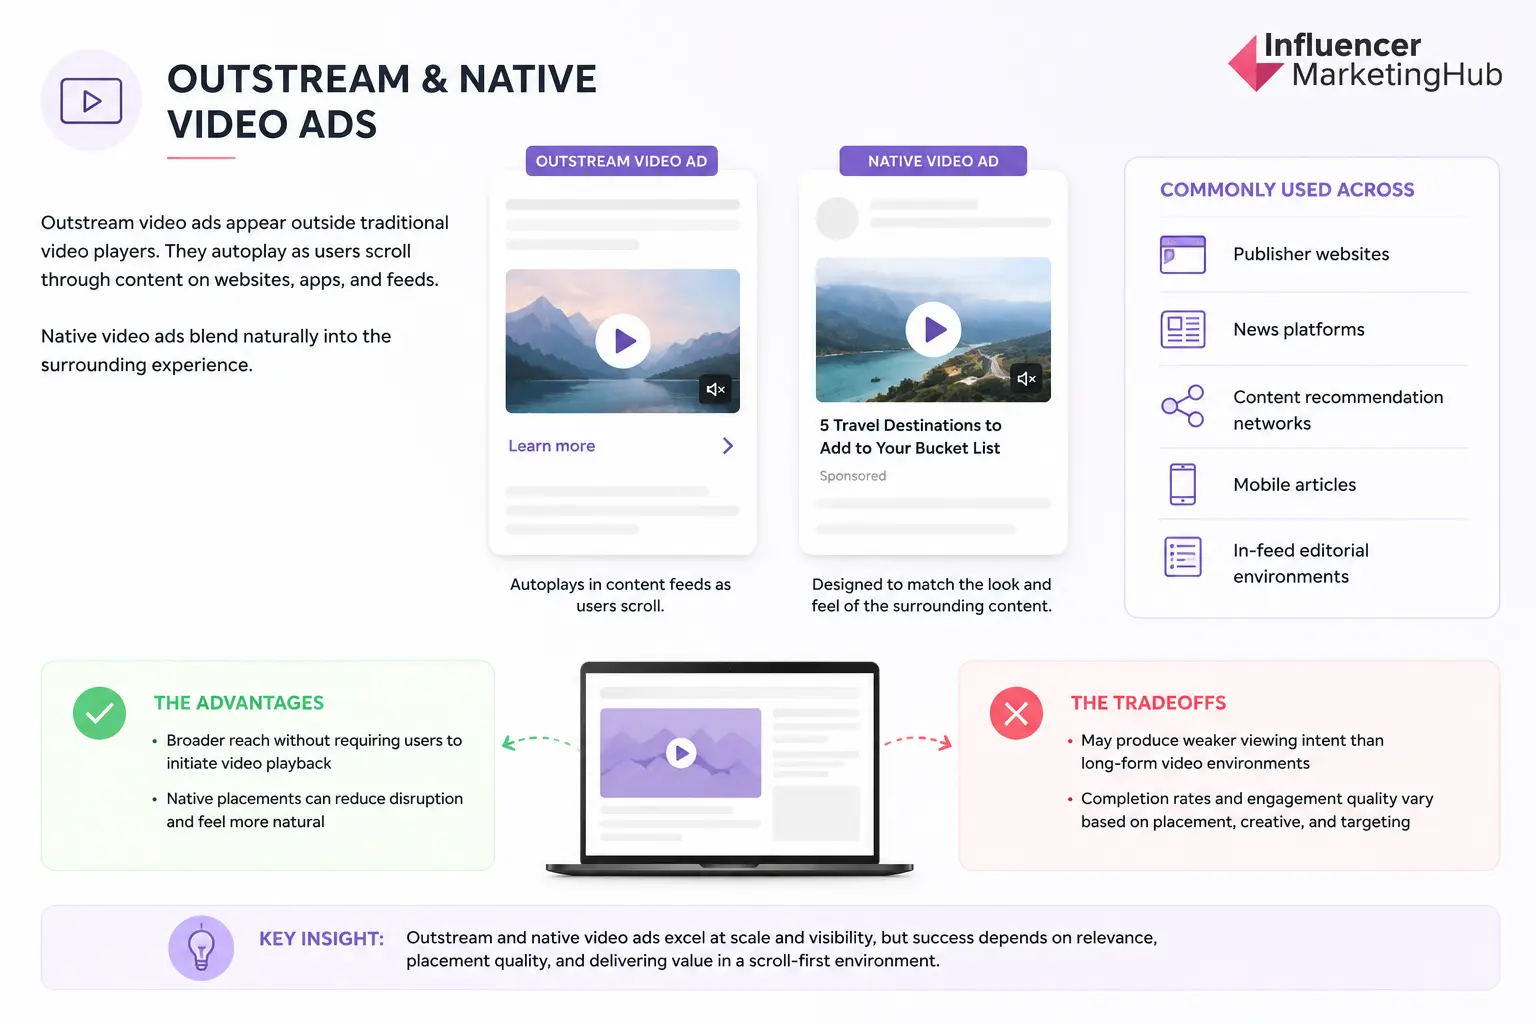
Task: Unmute the native video ad
Action: [x=1026, y=378]
